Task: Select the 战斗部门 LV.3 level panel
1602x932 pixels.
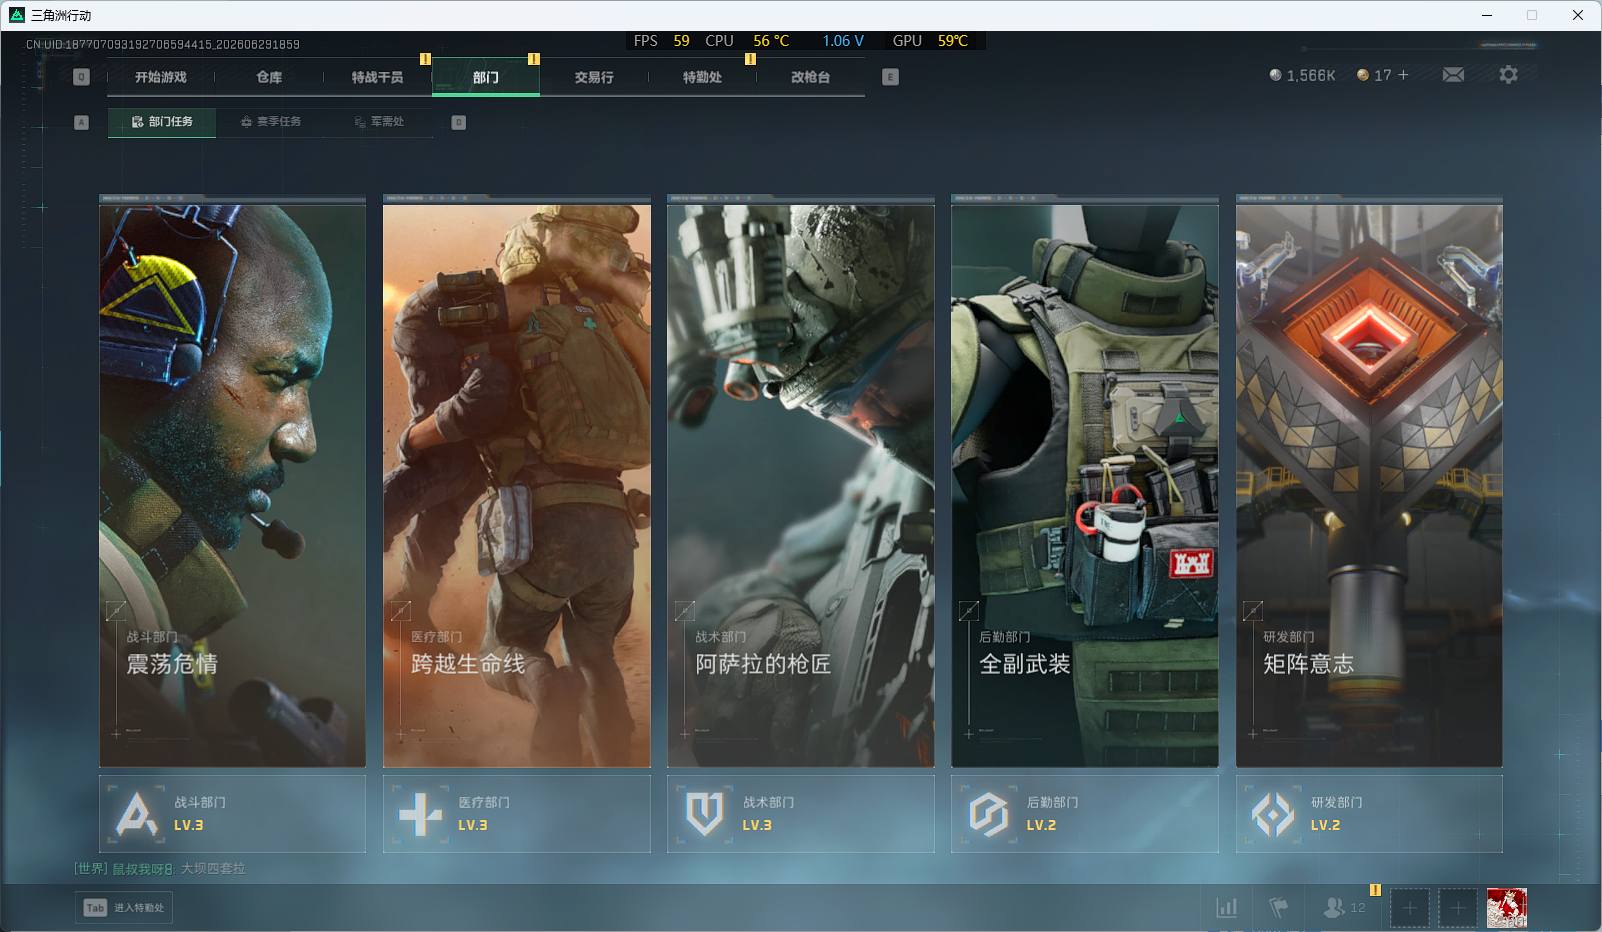Action: [x=232, y=814]
